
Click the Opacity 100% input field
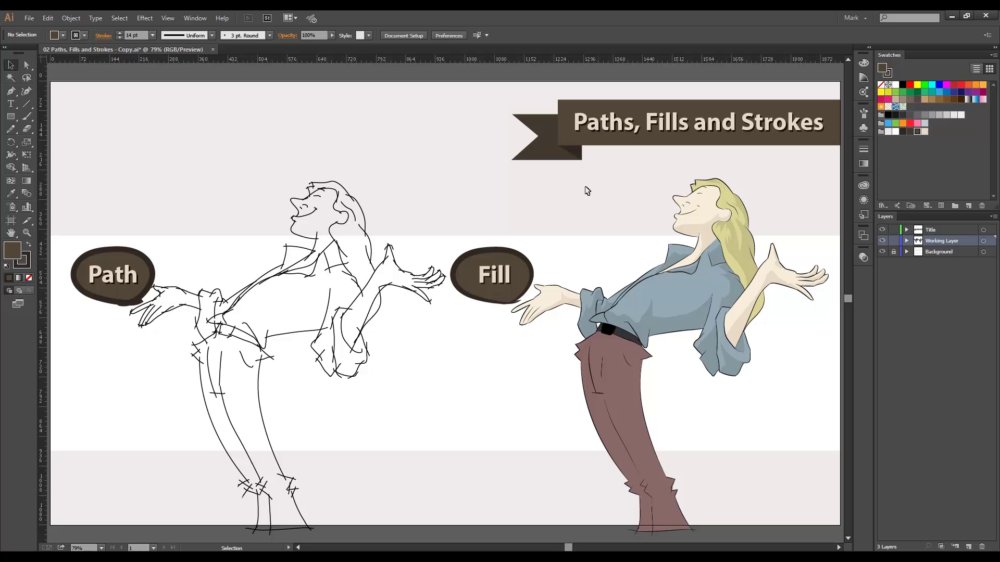click(x=313, y=36)
